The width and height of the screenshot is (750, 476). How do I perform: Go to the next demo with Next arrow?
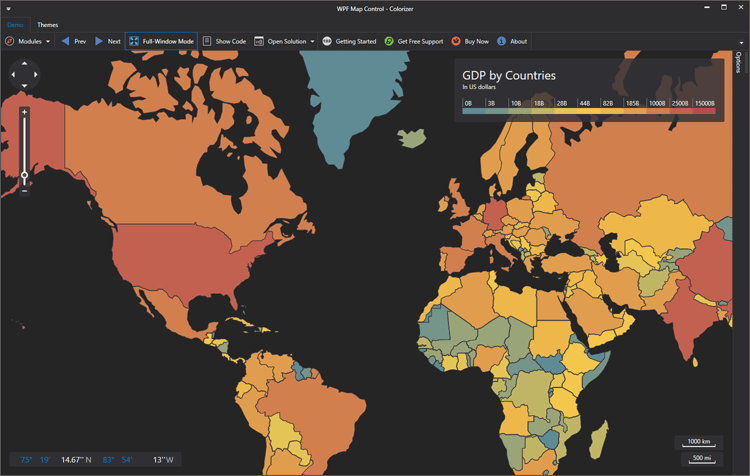click(x=99, y=41)
